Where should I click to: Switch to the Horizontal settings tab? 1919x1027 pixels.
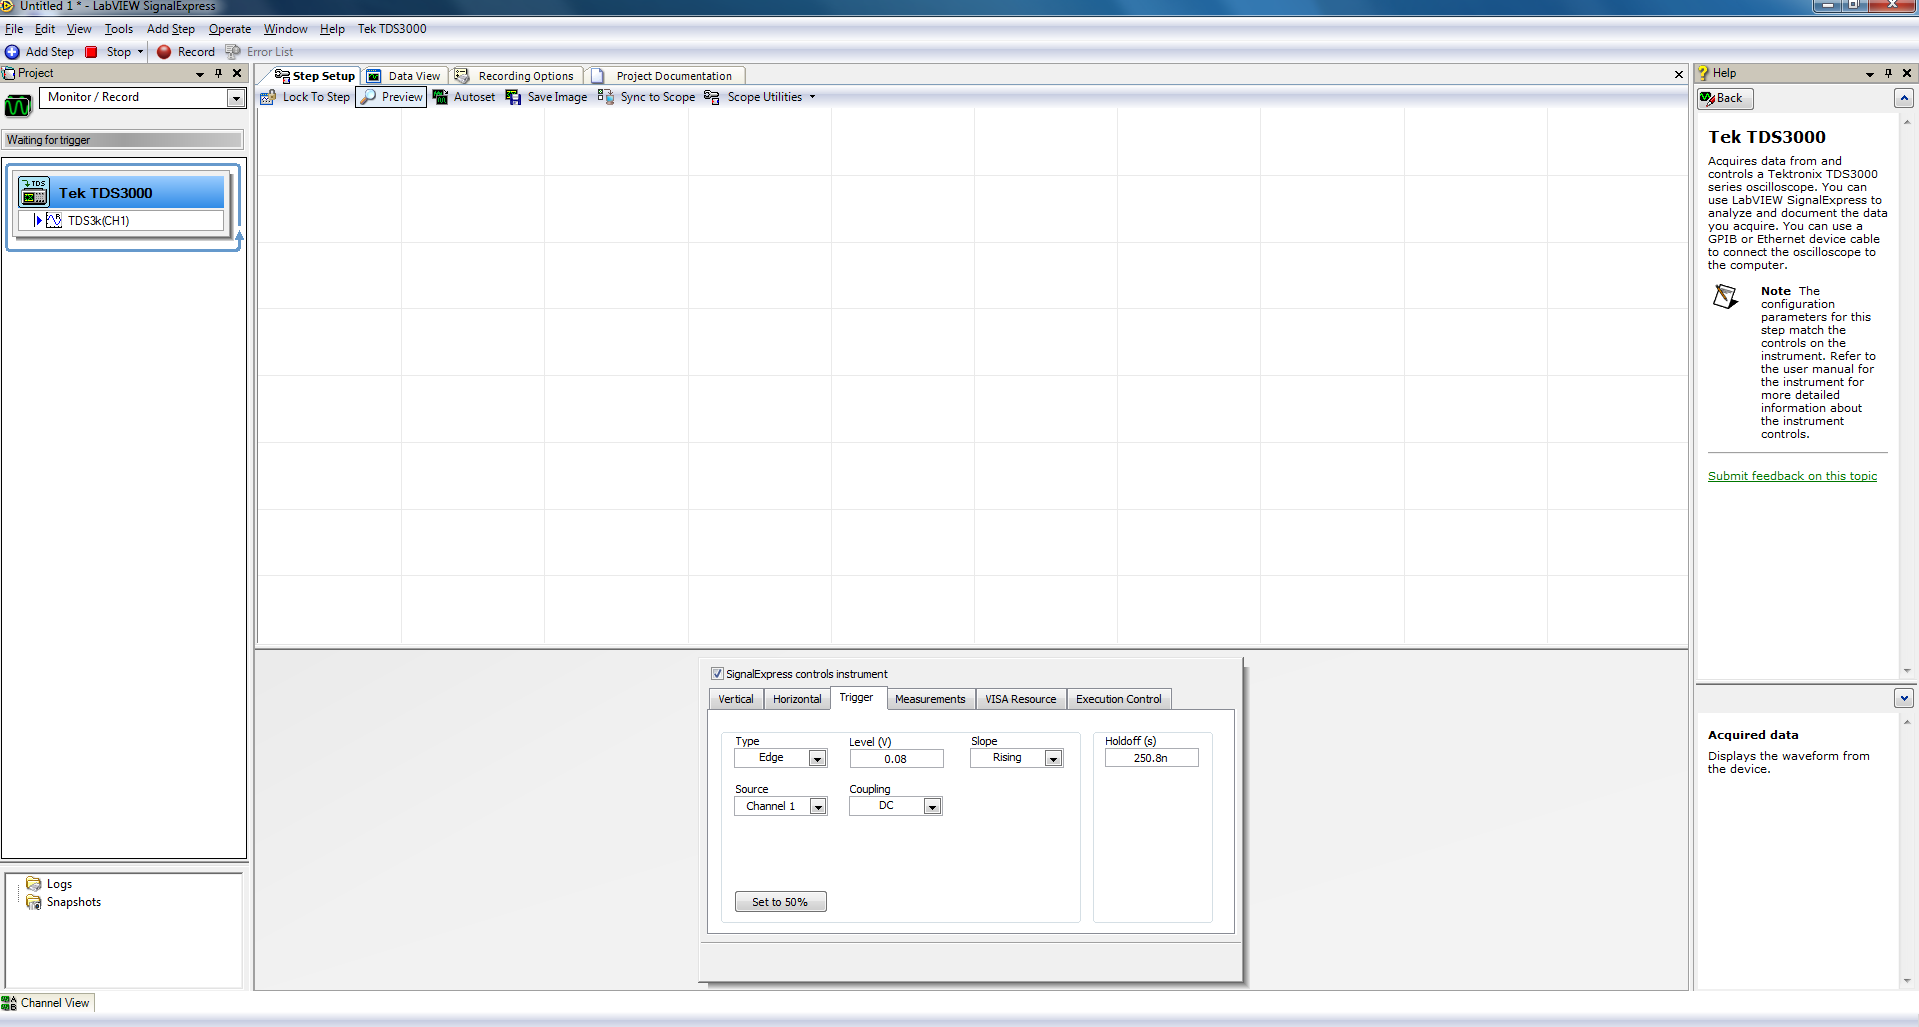(x=797, y=699)
